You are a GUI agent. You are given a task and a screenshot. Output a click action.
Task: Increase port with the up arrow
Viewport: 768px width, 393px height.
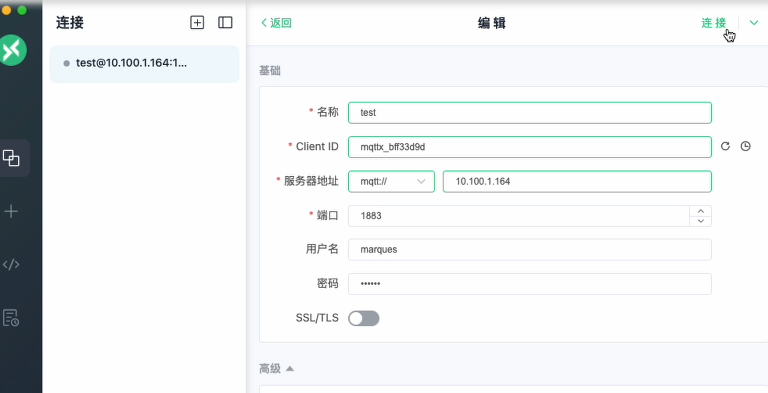pos(700,211)
